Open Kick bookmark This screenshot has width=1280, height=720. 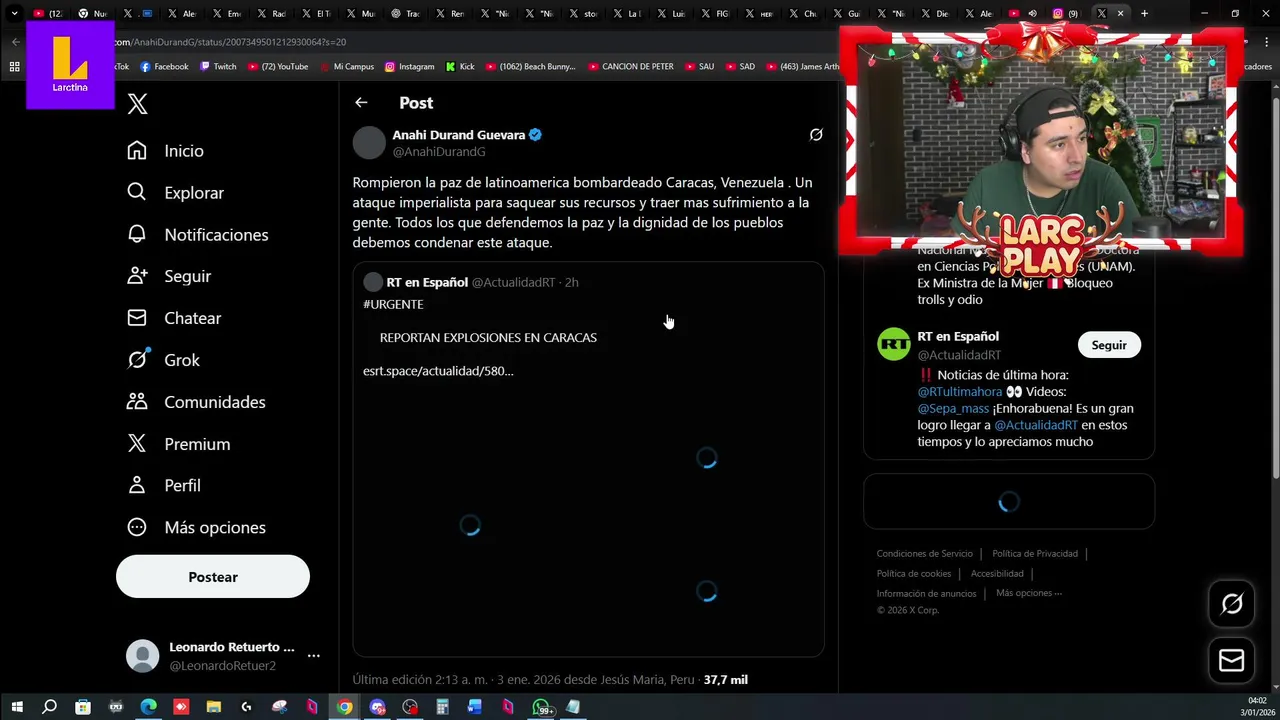pyautogui.click(x=460, y=67)
